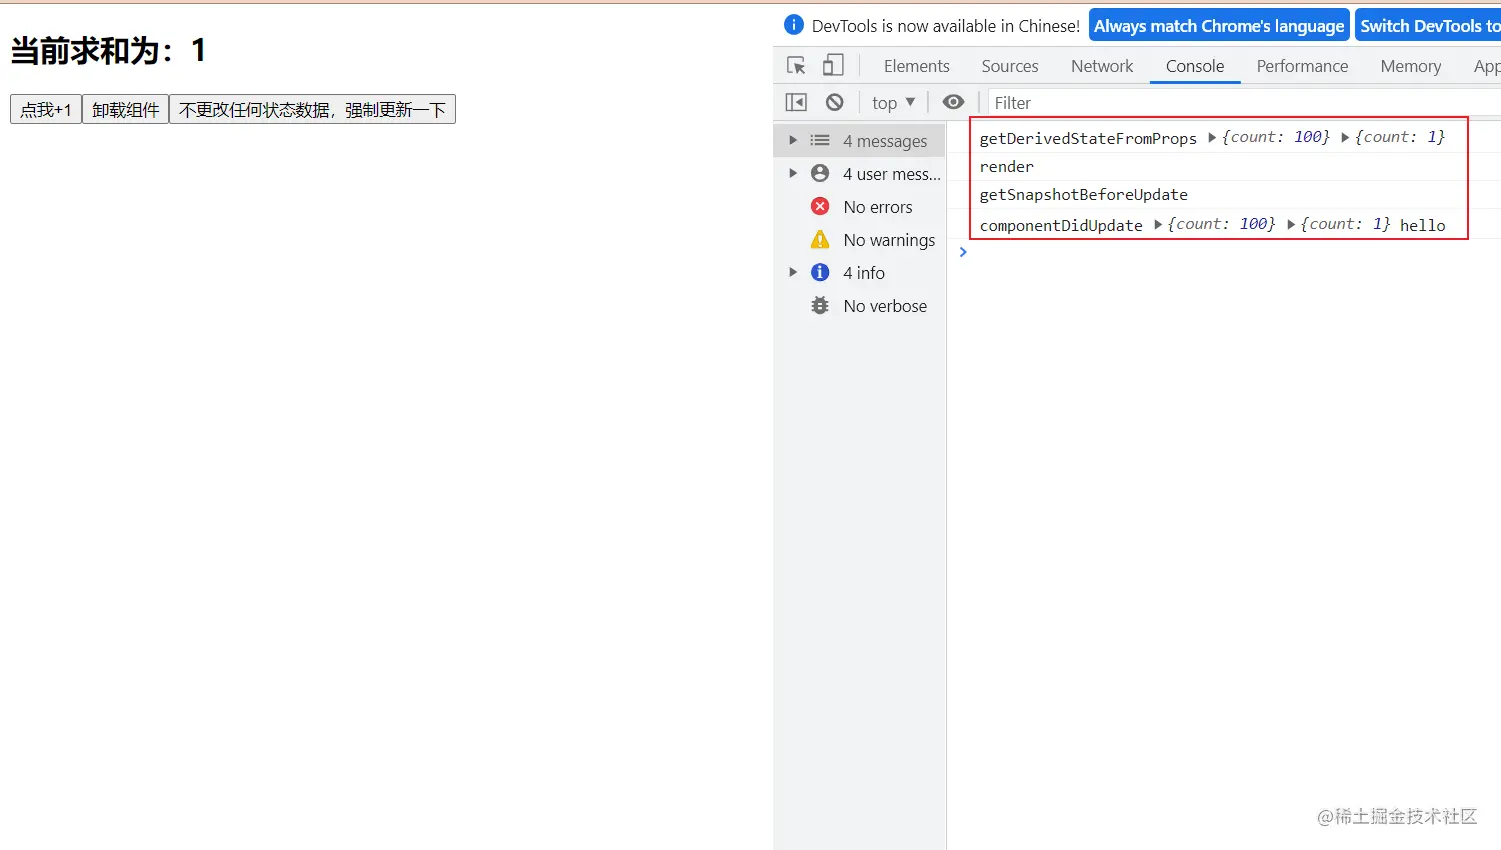Click the inspect element selector icon
This screenshot has height=850, width=1501.
pyautogui.click(x=796, y=66)
